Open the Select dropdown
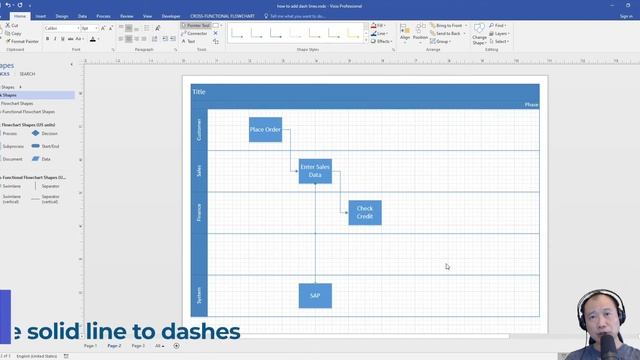 (x=499, y=42)
